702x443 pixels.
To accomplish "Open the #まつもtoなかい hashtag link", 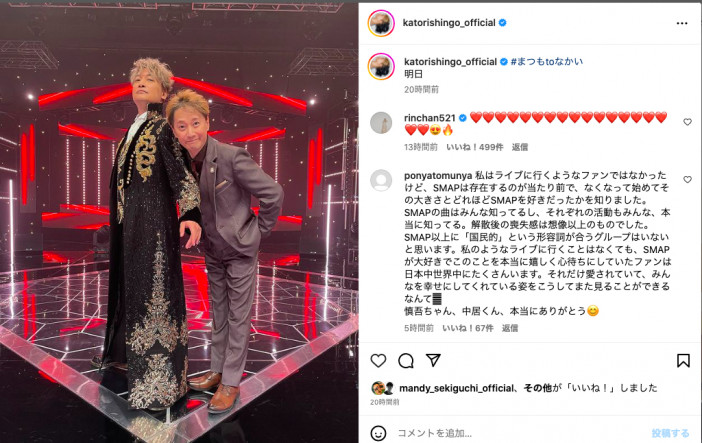I will pos(547,61).
